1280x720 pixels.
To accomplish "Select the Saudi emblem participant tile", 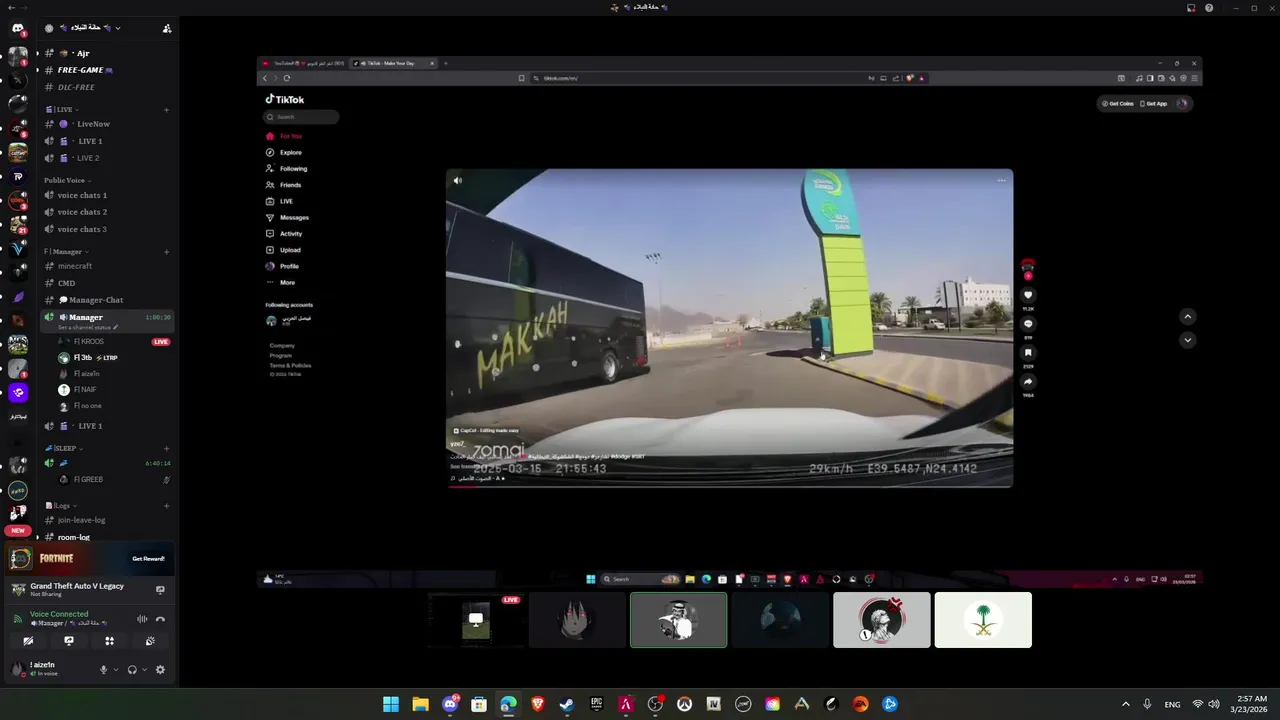I will tap(983, 620).
